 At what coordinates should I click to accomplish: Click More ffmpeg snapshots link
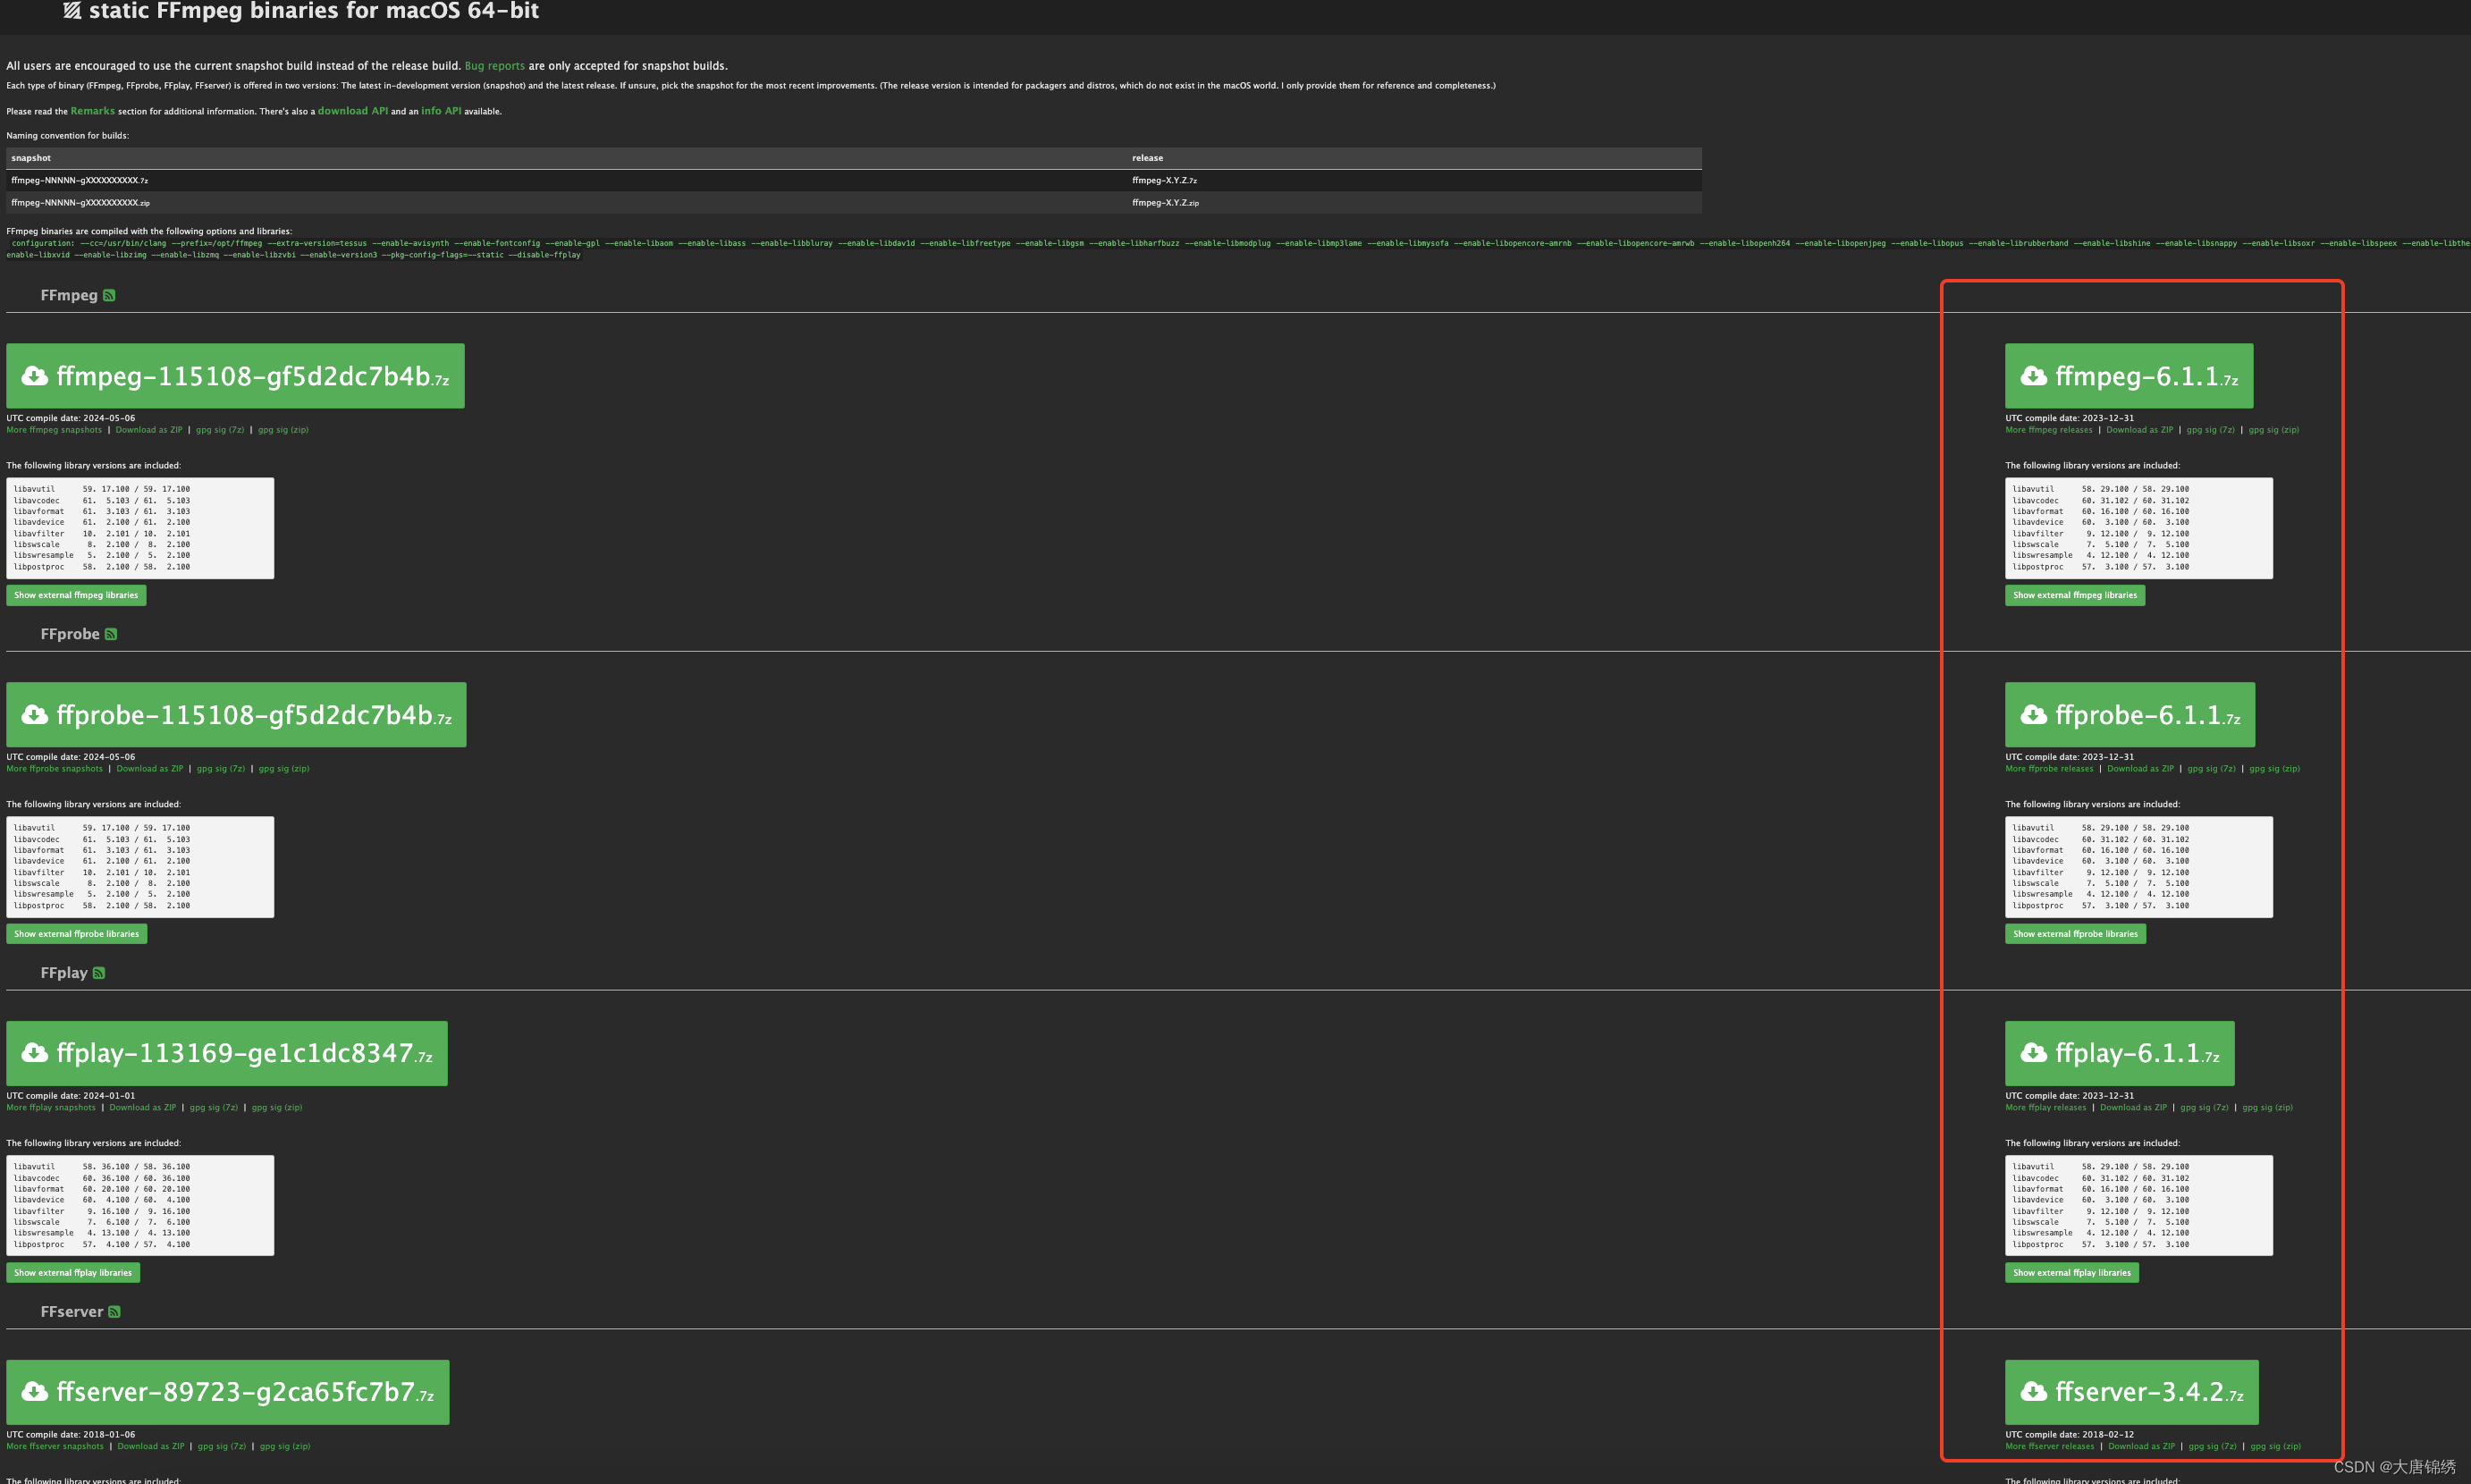[54, 429]
